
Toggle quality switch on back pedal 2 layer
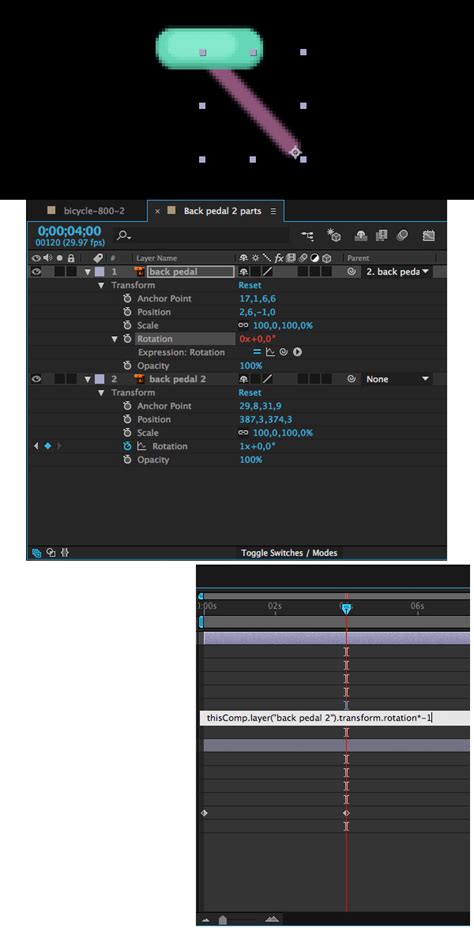[x=268, y=379]
